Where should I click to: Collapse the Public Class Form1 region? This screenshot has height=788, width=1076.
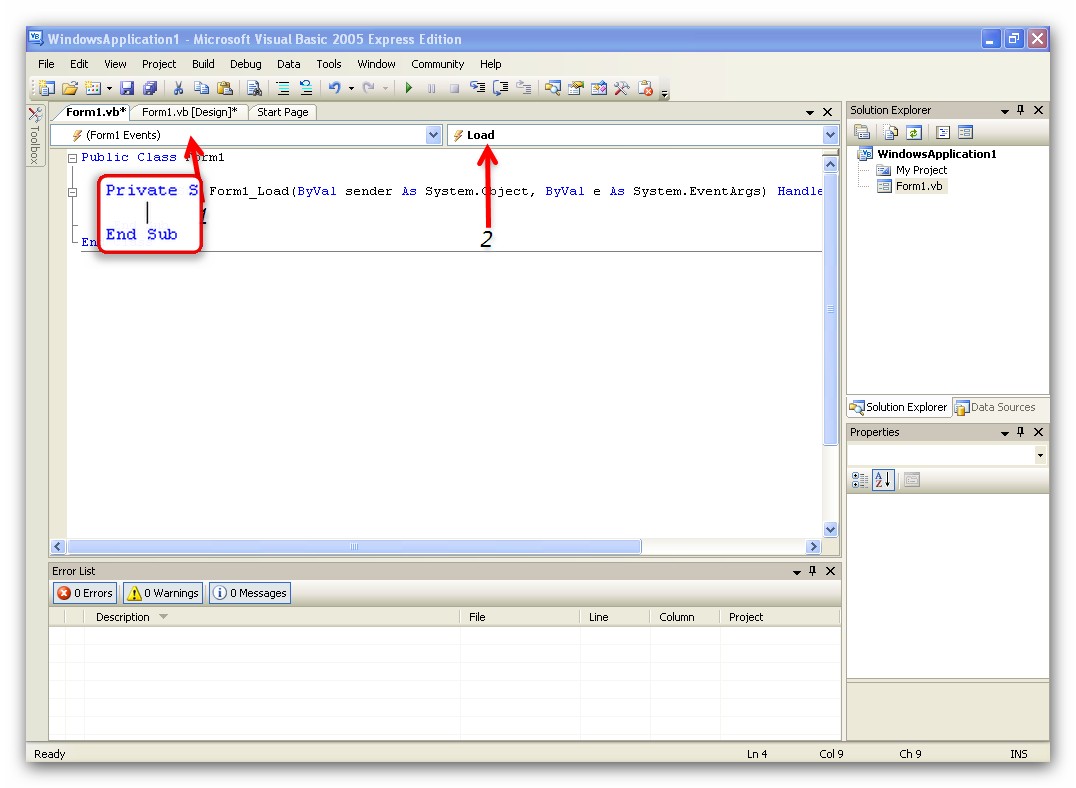coord(72,158)
